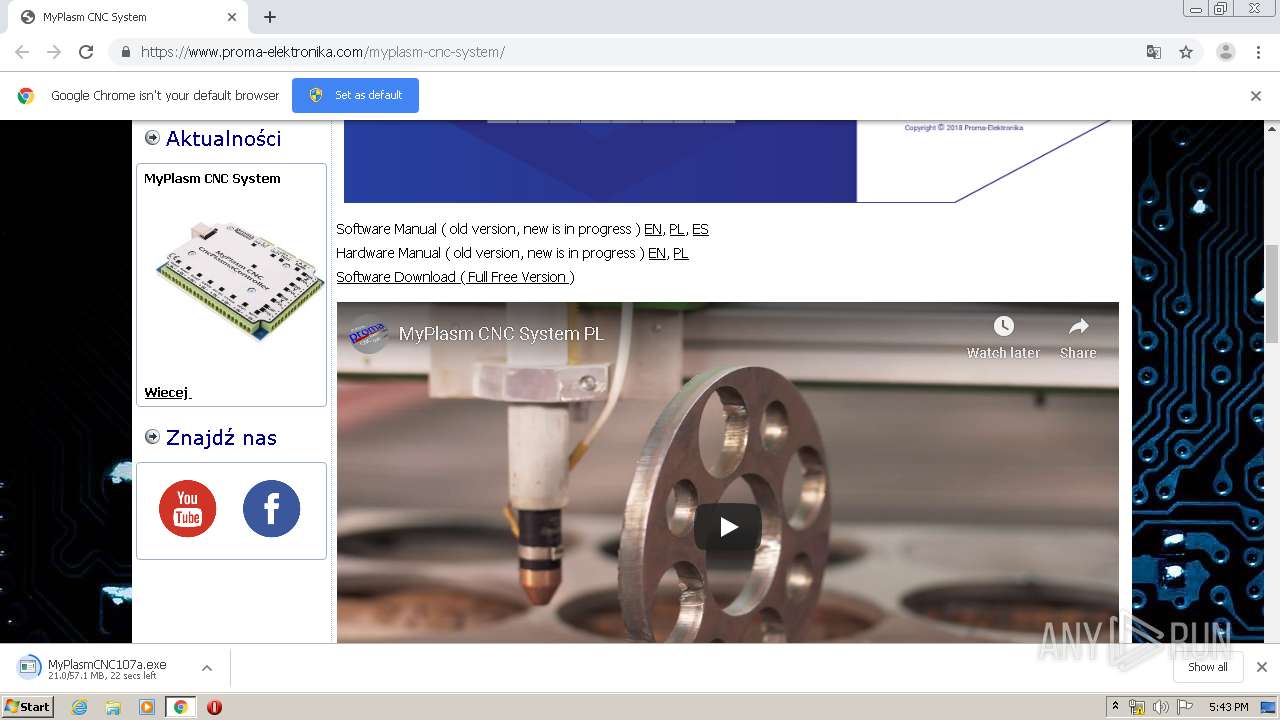Open the Hardware Manual EN link
This screenshot has width=1280, height=720.
[x=657, y=253]
